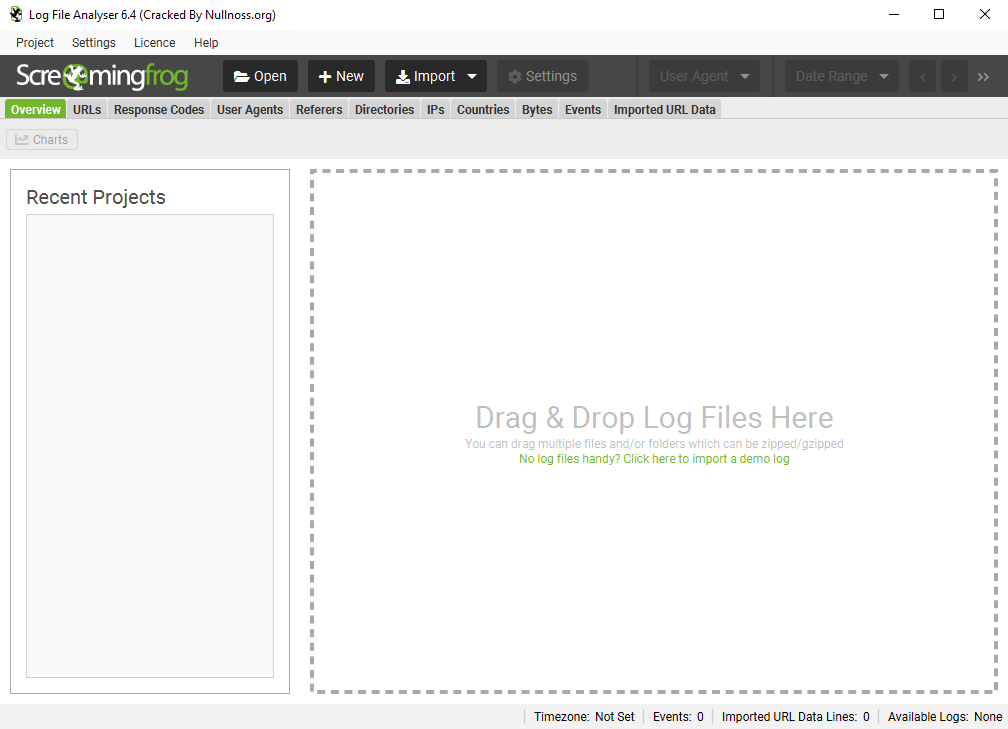Switch to the IPs tab
1008x729 pixels.
coord(436,109)
